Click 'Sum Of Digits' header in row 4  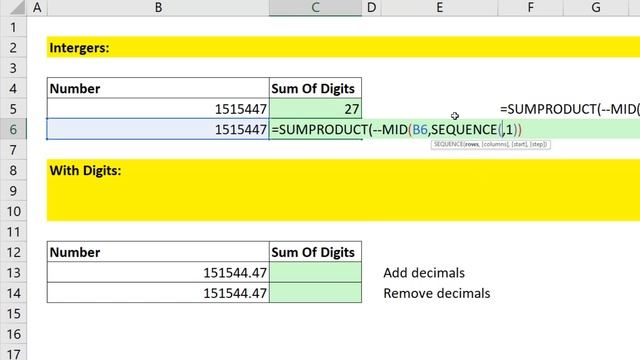pos(315,89)
